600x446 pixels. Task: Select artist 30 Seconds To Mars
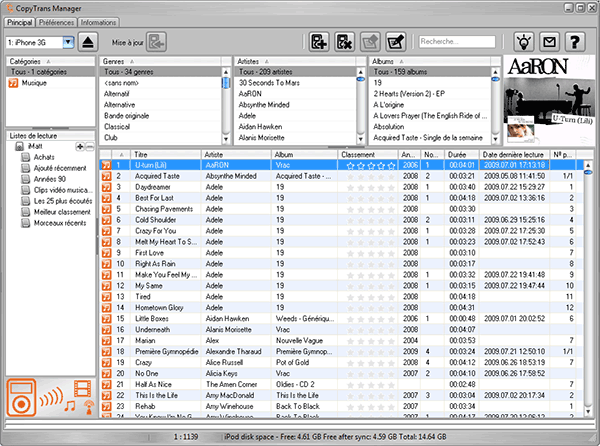point(295,83)
